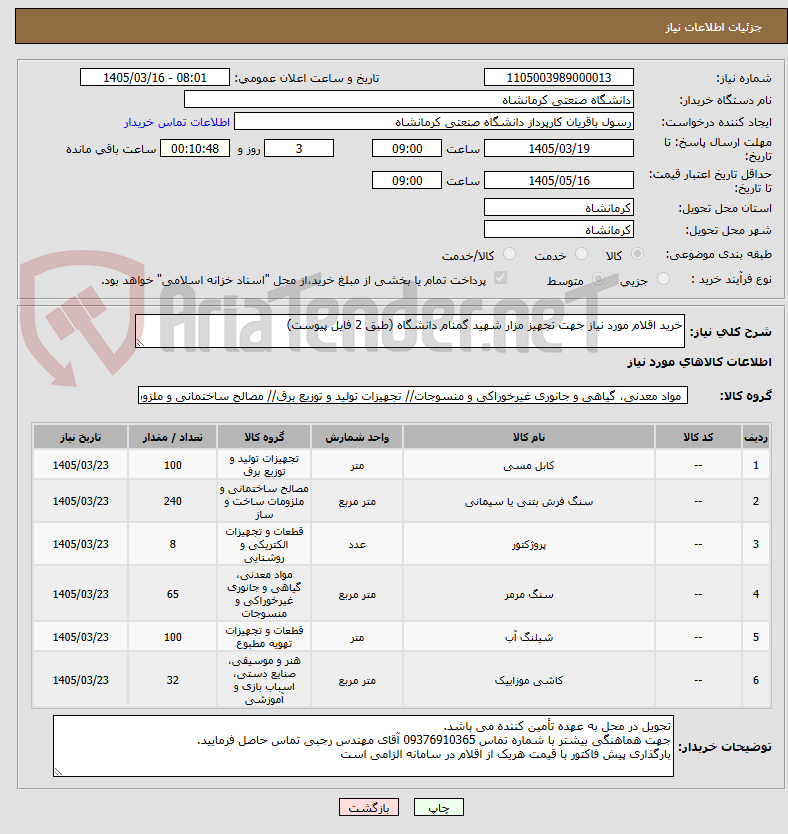The height and width of the screenshot is (834, 788).
Task: Select the کالا/خدمت radio button
Action: click(x=509, y=254)
